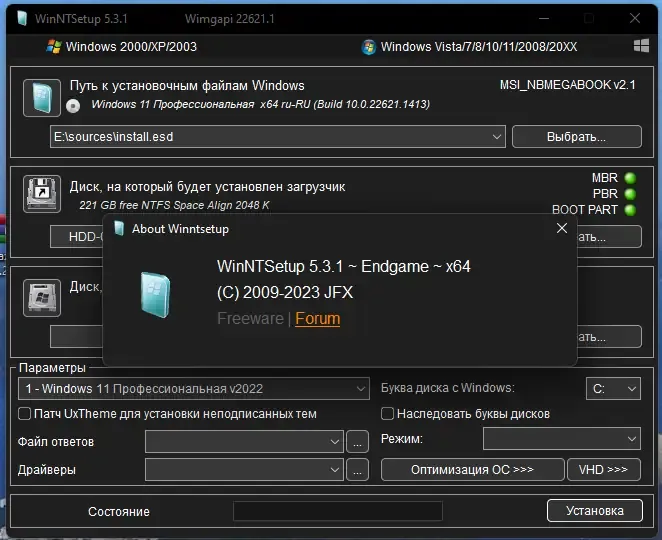Click WinNTSetup 5.3.1 ~ Endgame ~ x64 text
This screenshot has width=662, height=540.
pos(344,266)
